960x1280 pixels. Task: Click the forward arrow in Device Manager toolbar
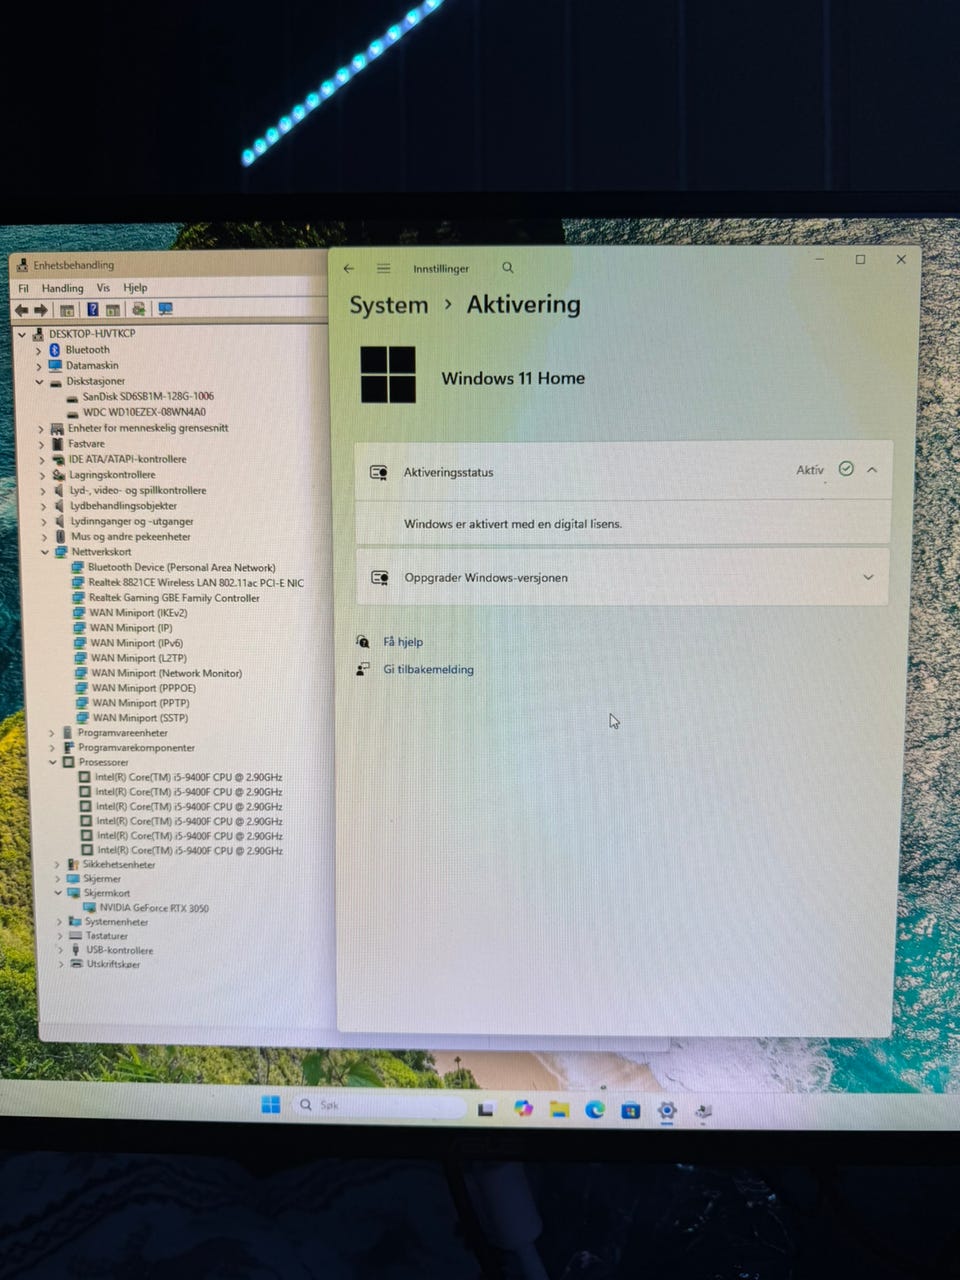tap(41, 310)
